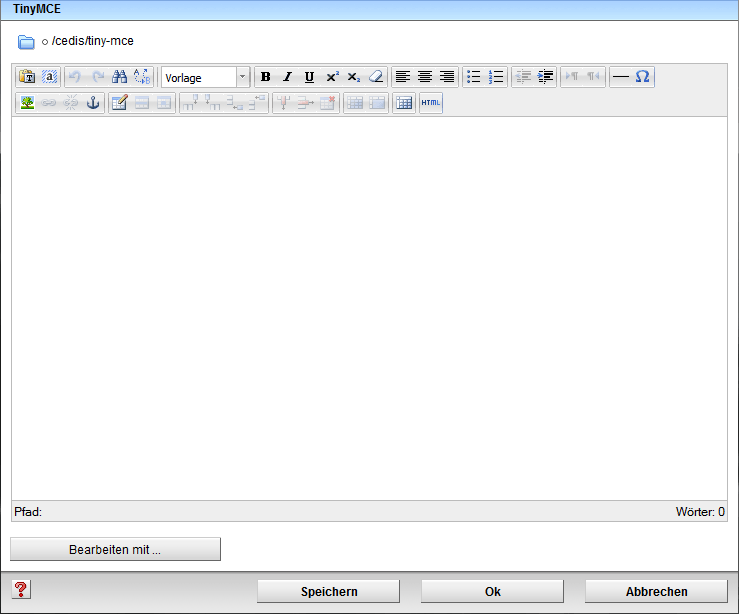Screen dimensions: 739x614
Task: Decrease indent with outdent icon
Action: click(523, 77)
